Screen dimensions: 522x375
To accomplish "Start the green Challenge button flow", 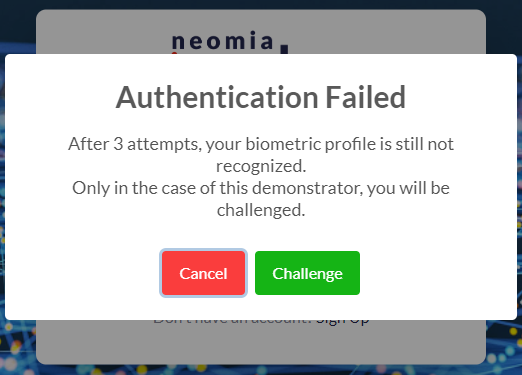I will click(307, 273).
